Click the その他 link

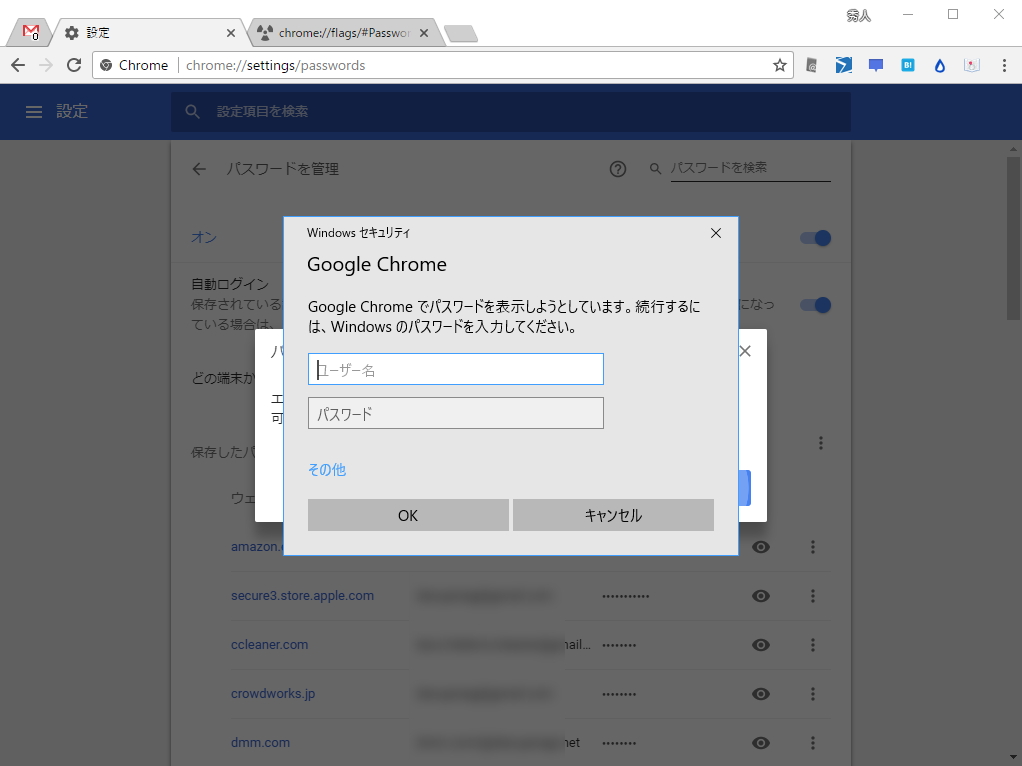pyautogui.click(x=327, y=470)
